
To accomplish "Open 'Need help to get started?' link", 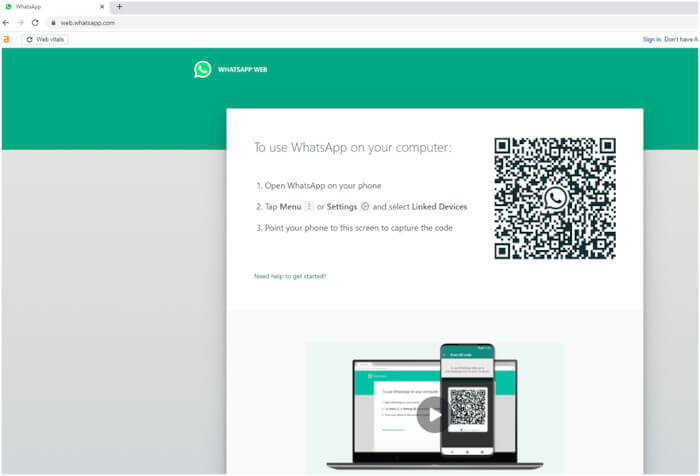I will [x=290, y=276].
